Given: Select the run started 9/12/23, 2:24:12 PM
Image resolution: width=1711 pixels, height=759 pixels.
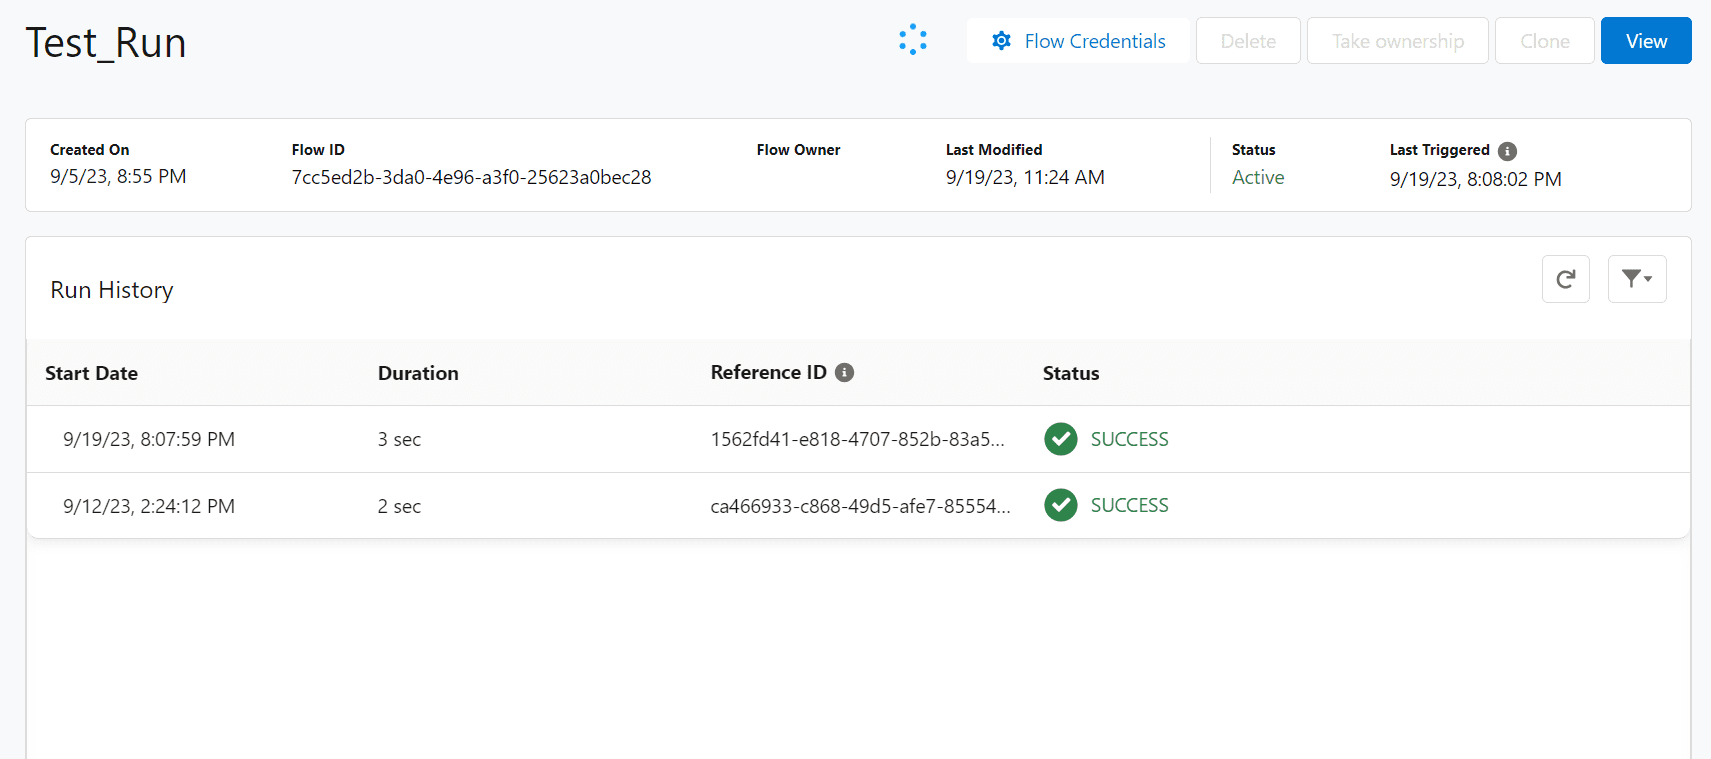Looking at the screenshot, I should (858, 505).
